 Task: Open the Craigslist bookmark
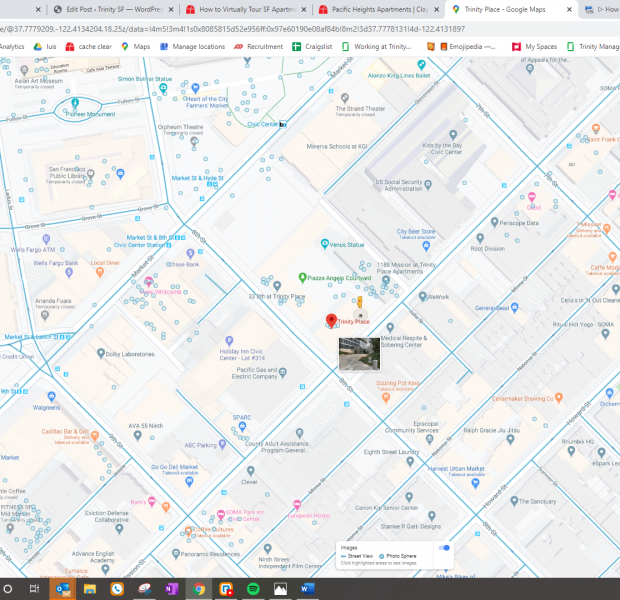[x=312, y=47]
